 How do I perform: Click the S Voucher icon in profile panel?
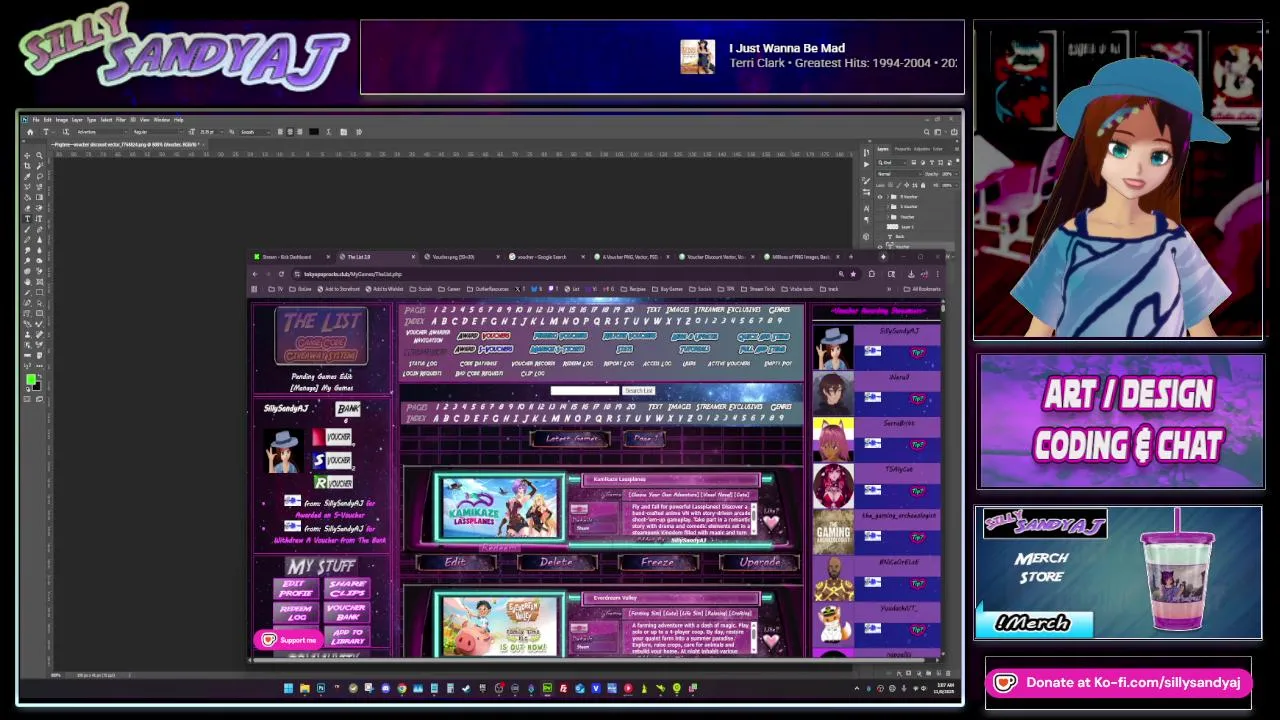pos(332,460)
